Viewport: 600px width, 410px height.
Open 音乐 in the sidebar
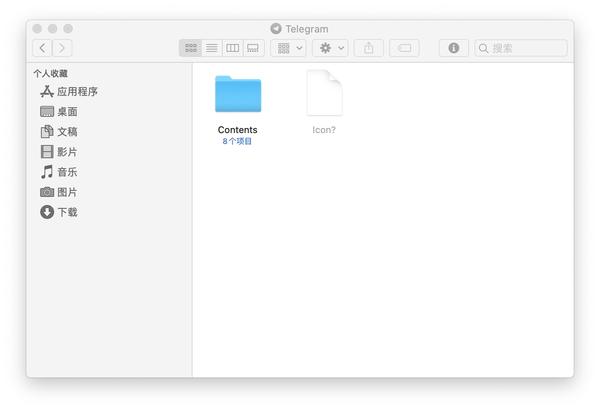[59, 172]
